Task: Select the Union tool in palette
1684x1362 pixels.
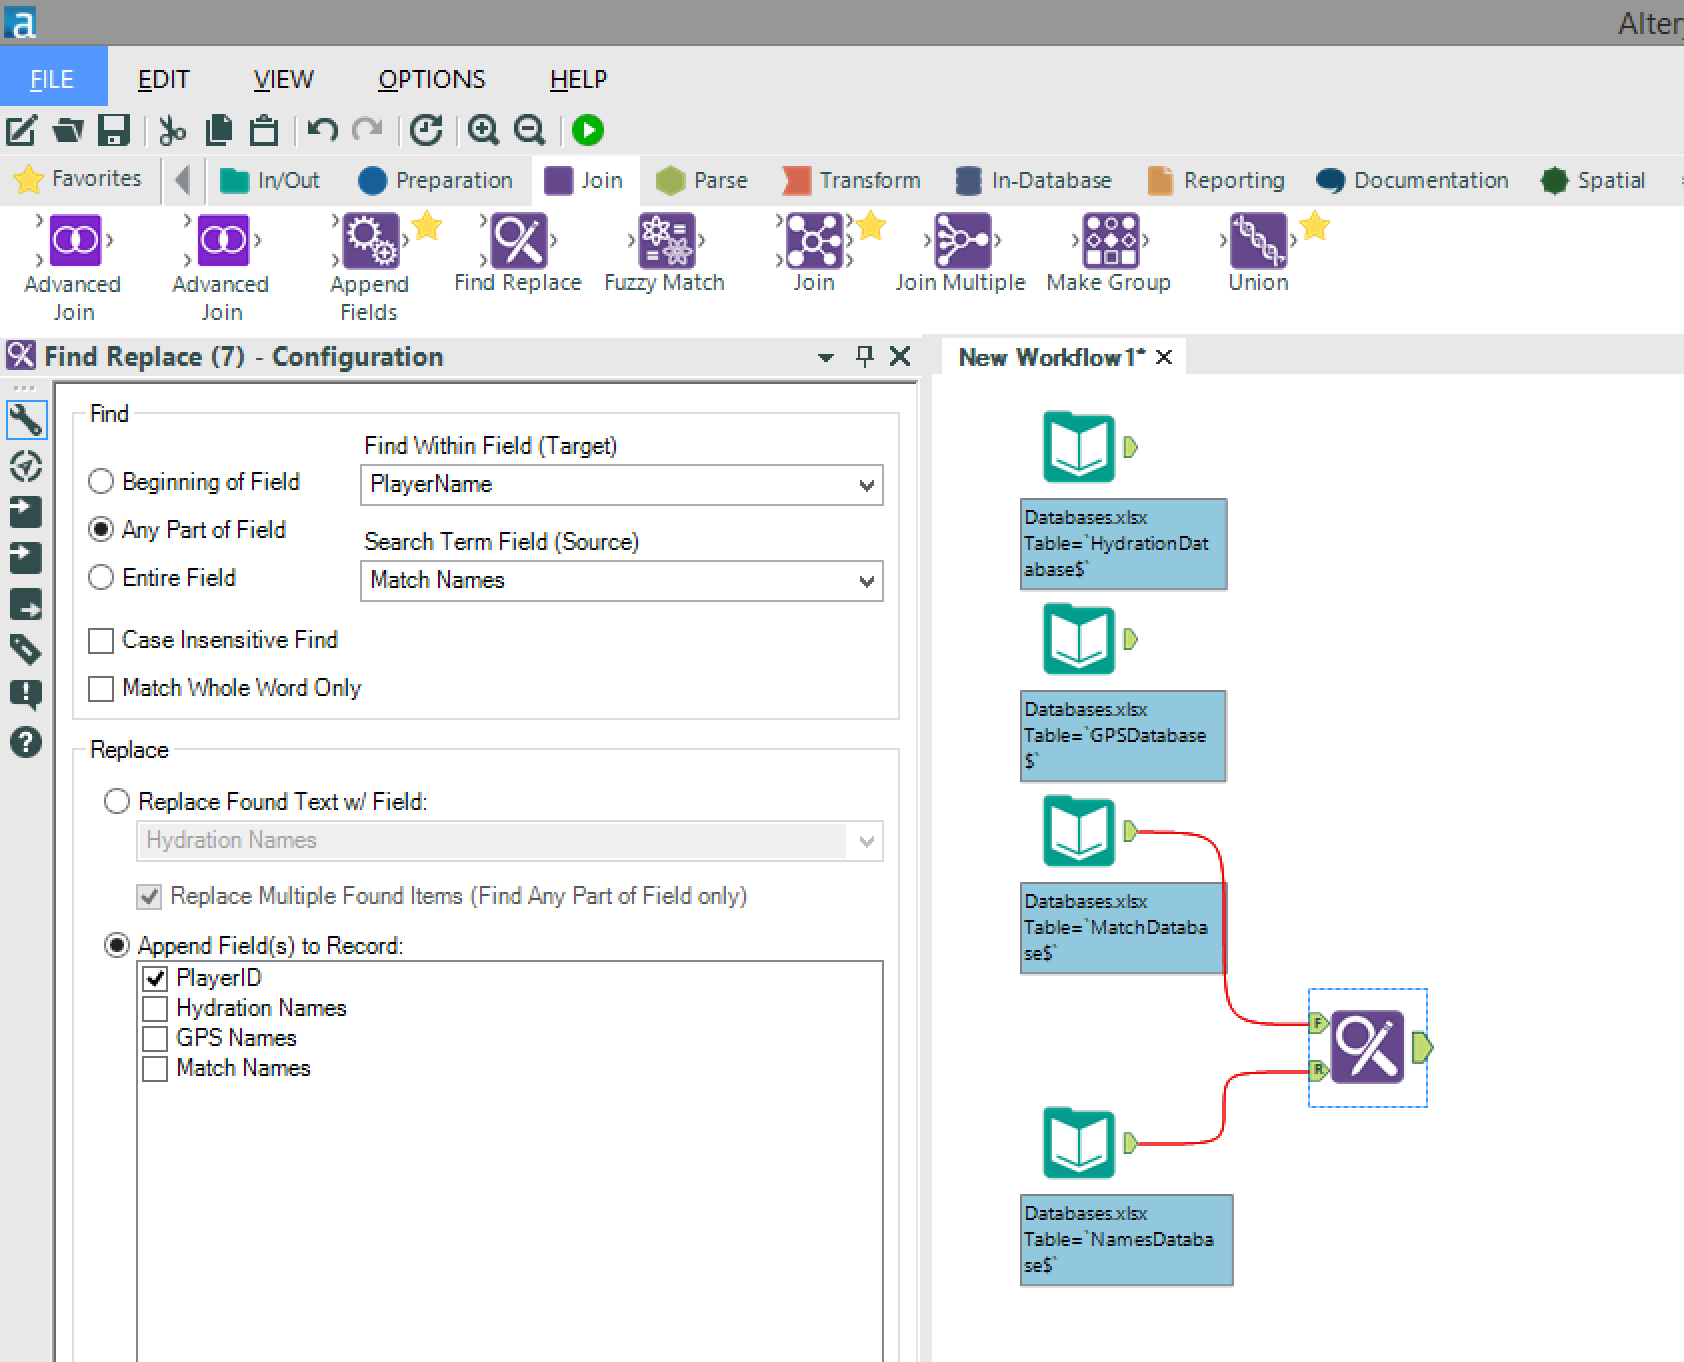Action: (1258, 241)
